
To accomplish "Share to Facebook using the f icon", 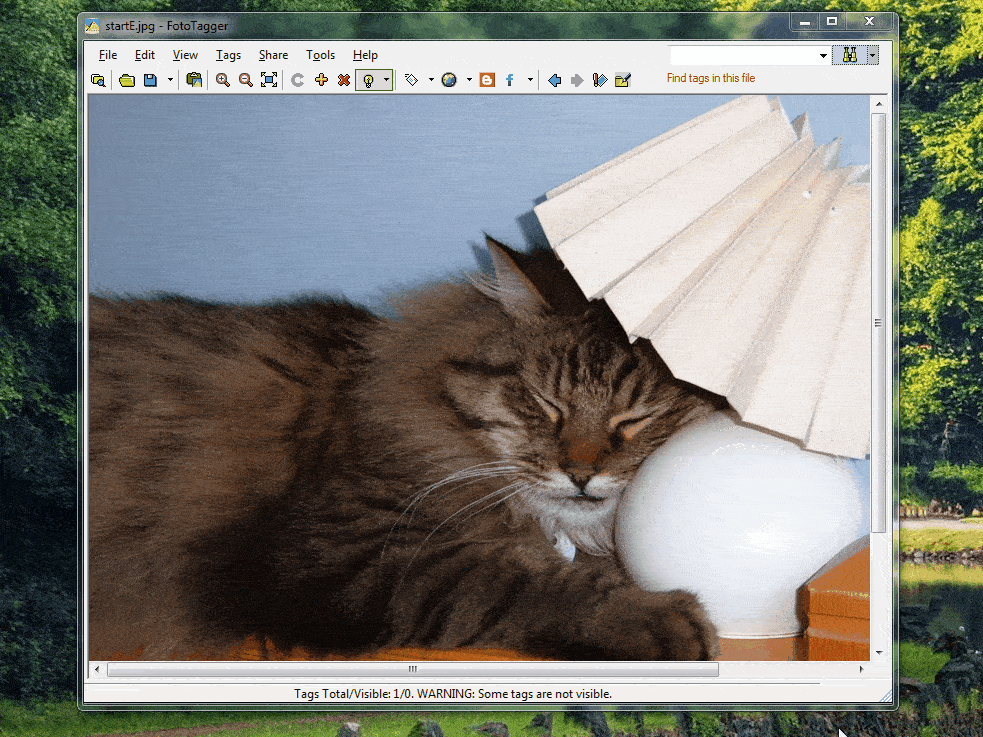I will (510, 80).
